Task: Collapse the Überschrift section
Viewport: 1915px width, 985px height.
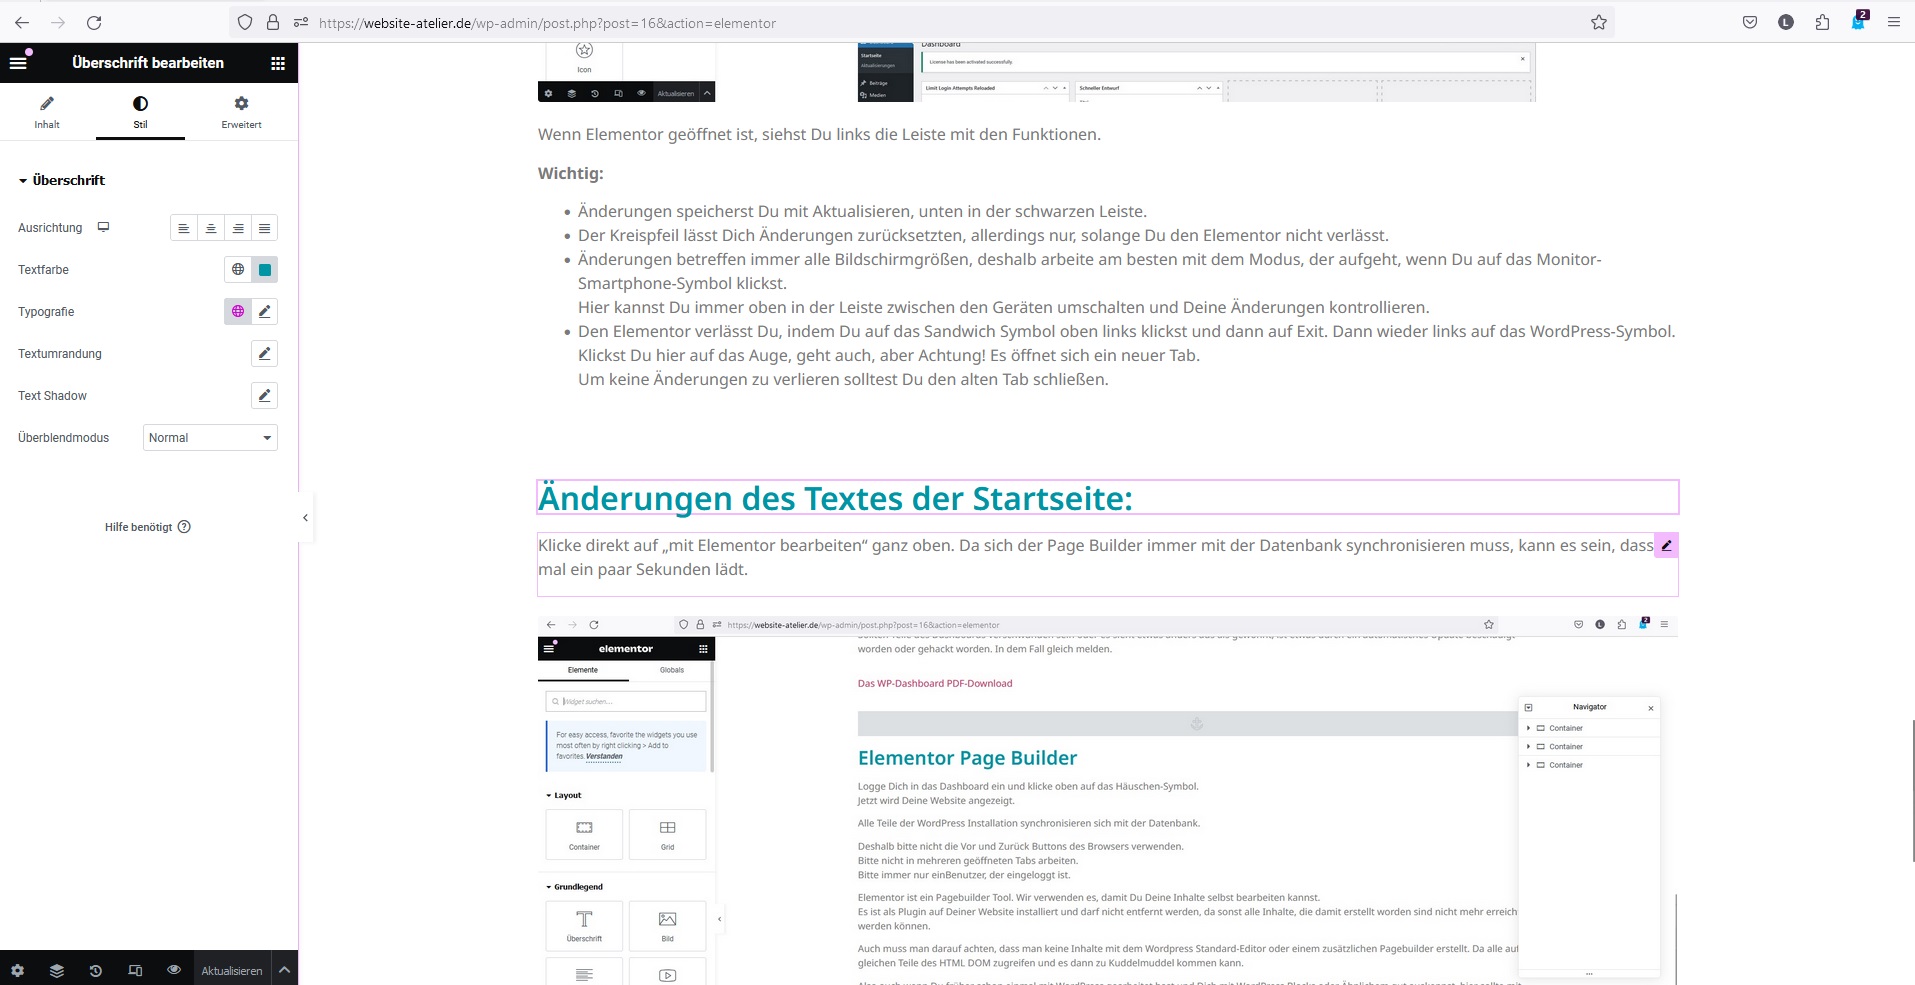Action: 62,180
